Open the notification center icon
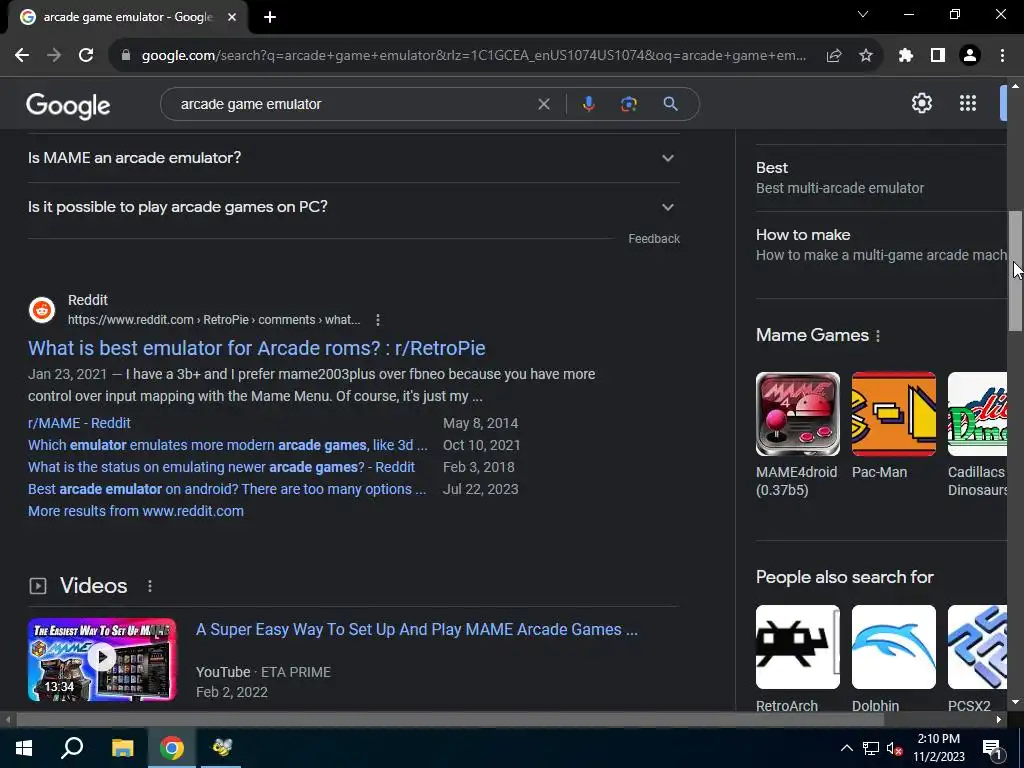Viewport: 1024px width, 768px height. point(991,748)
